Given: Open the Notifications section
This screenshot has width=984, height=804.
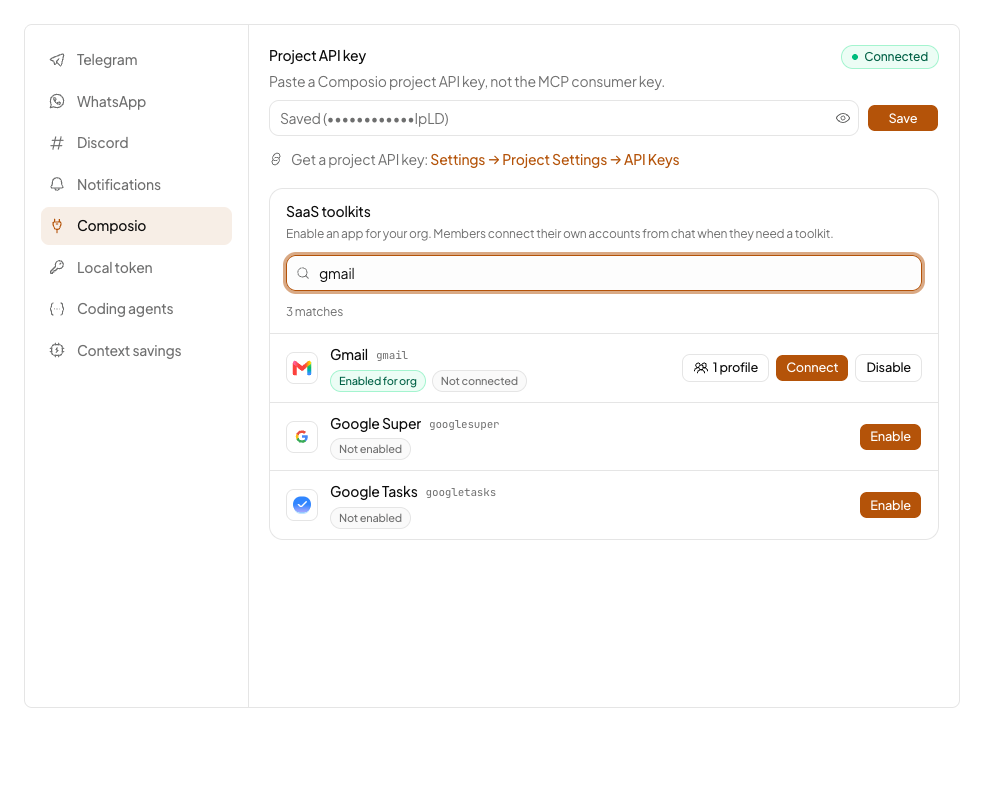Looking at the screenshot, I should pyautogui.click(x=137, y=185).
